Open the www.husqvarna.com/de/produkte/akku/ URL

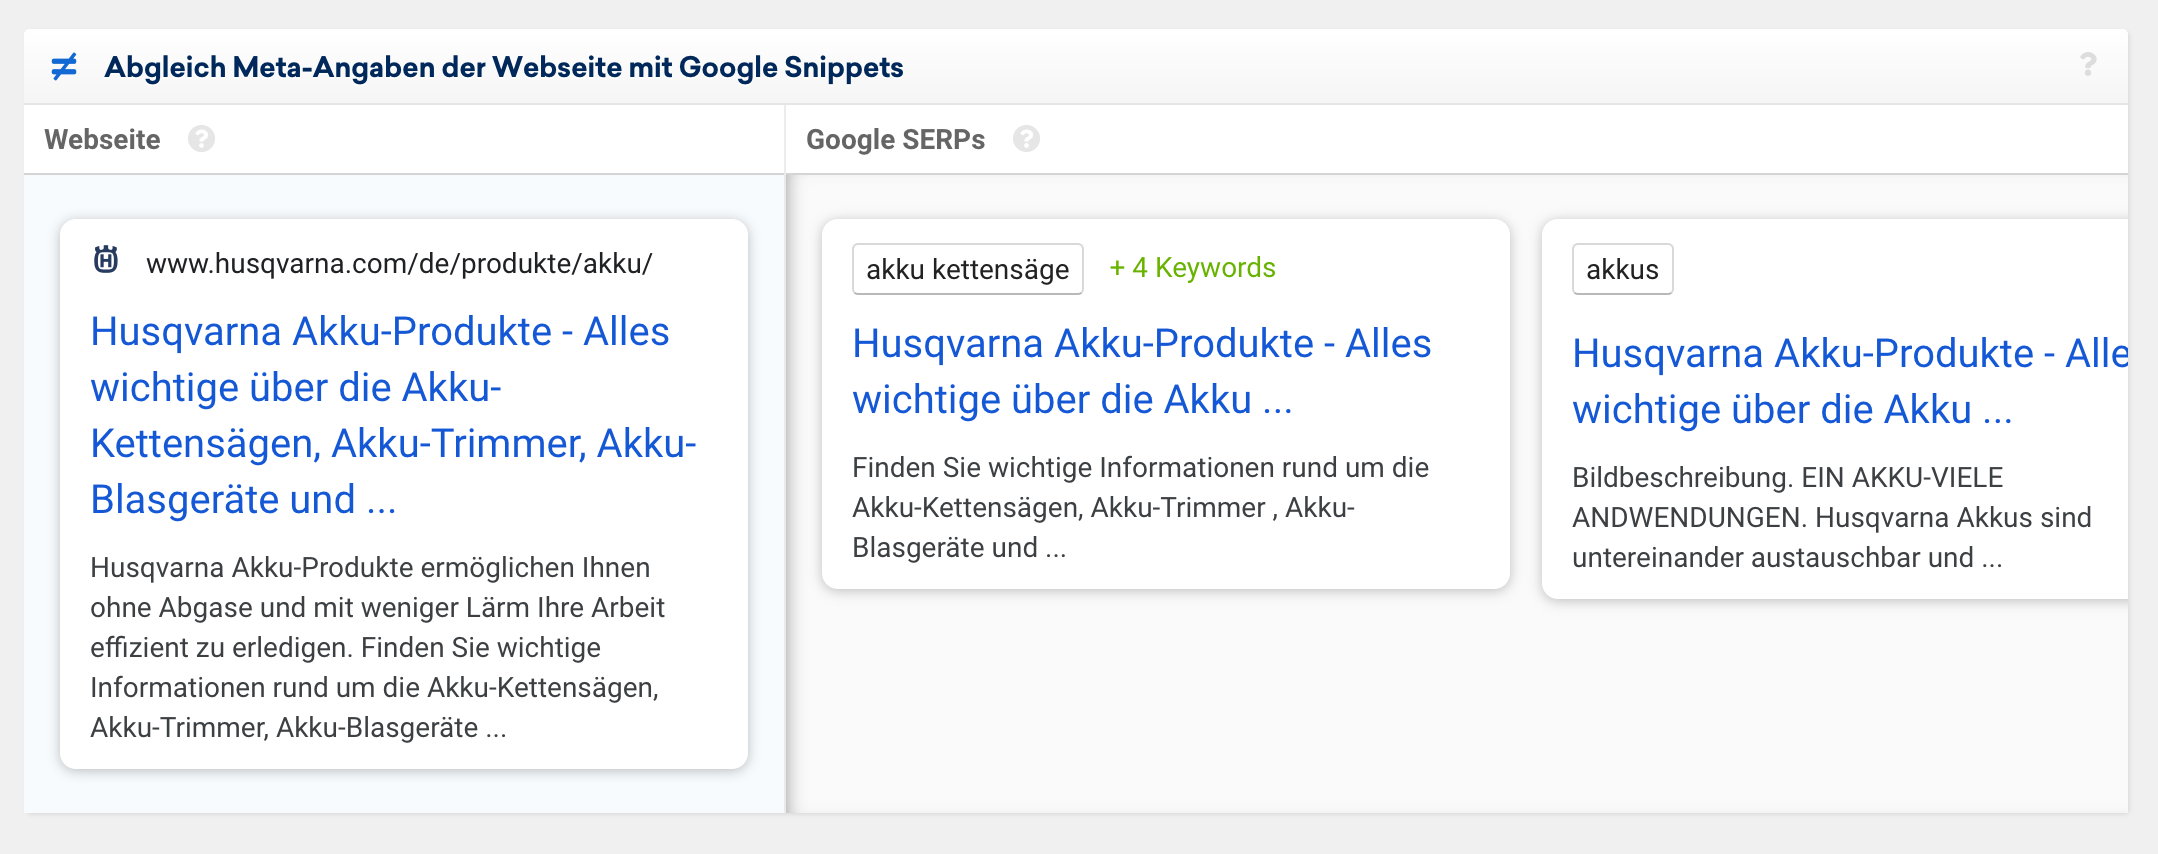399,263
